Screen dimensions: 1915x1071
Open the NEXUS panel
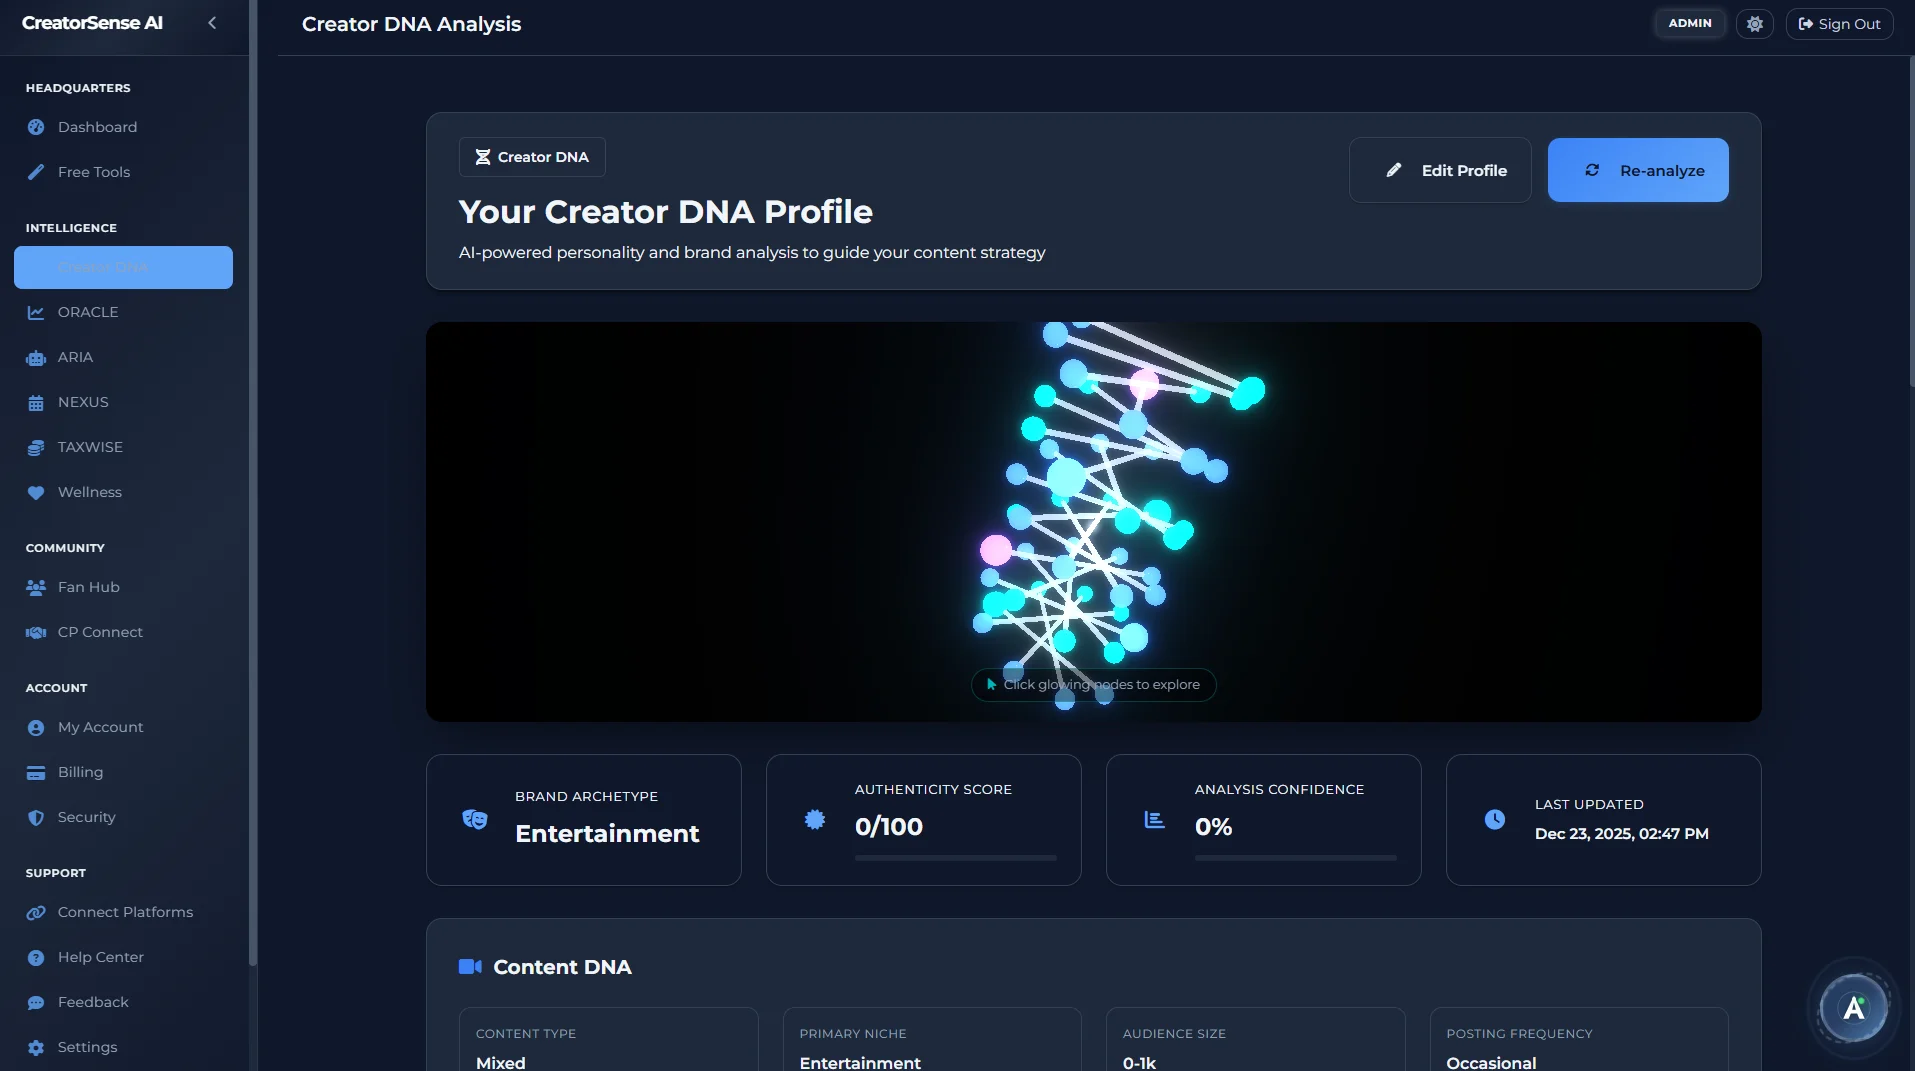pyautogui.click(x=82, y=402)
